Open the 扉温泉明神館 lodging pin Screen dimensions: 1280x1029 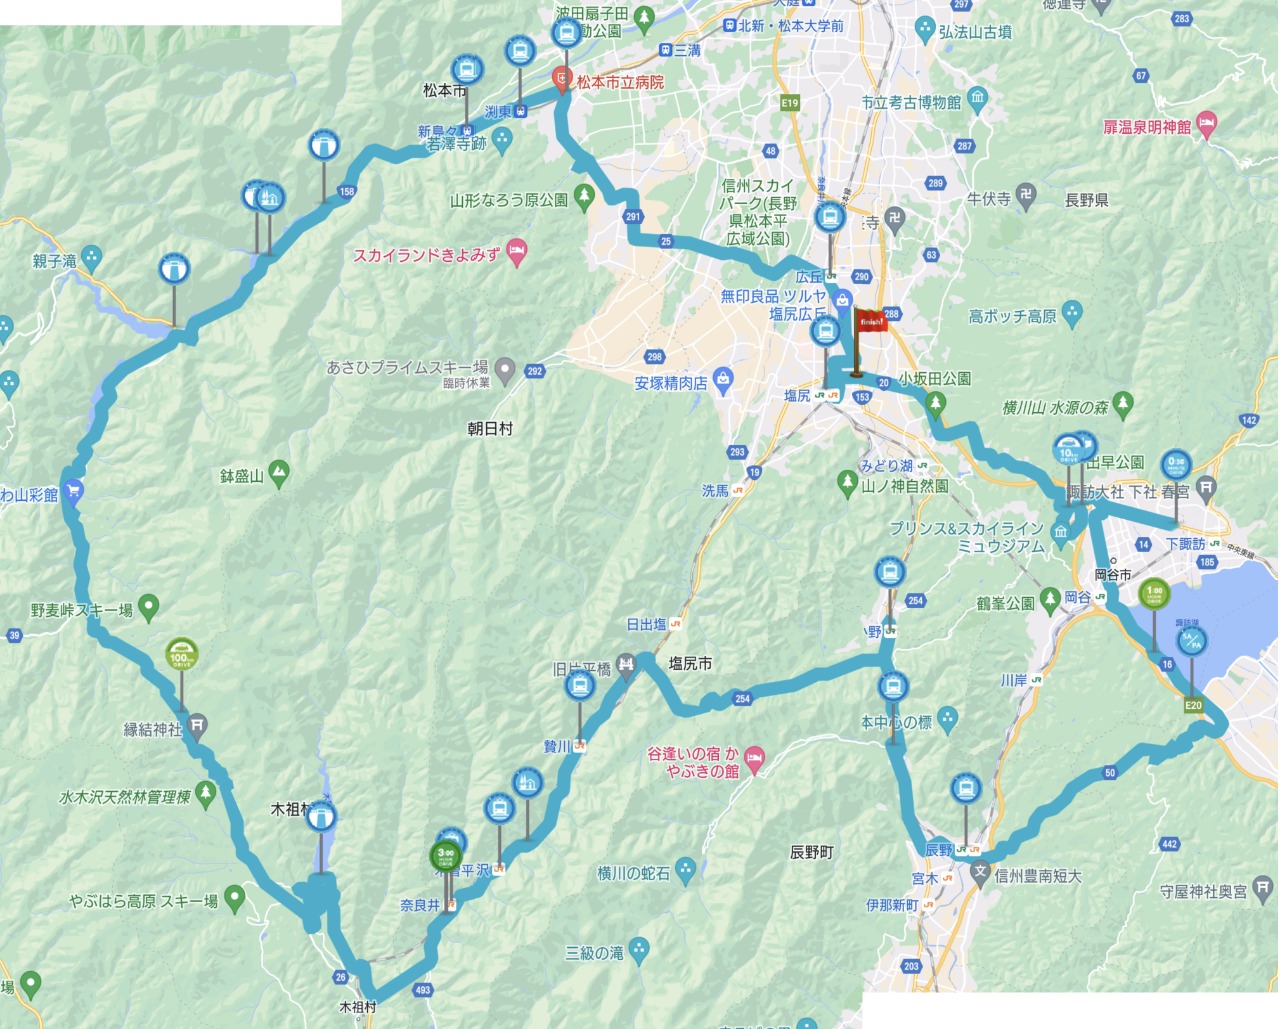tap(1206, 126)
